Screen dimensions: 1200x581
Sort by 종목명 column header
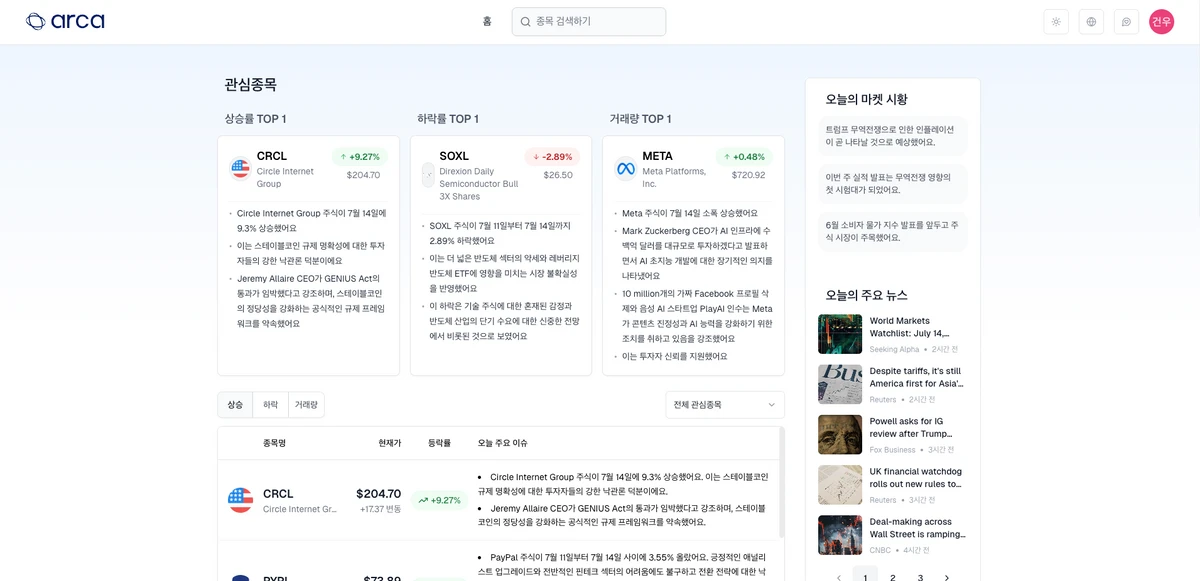pos(274,443)
